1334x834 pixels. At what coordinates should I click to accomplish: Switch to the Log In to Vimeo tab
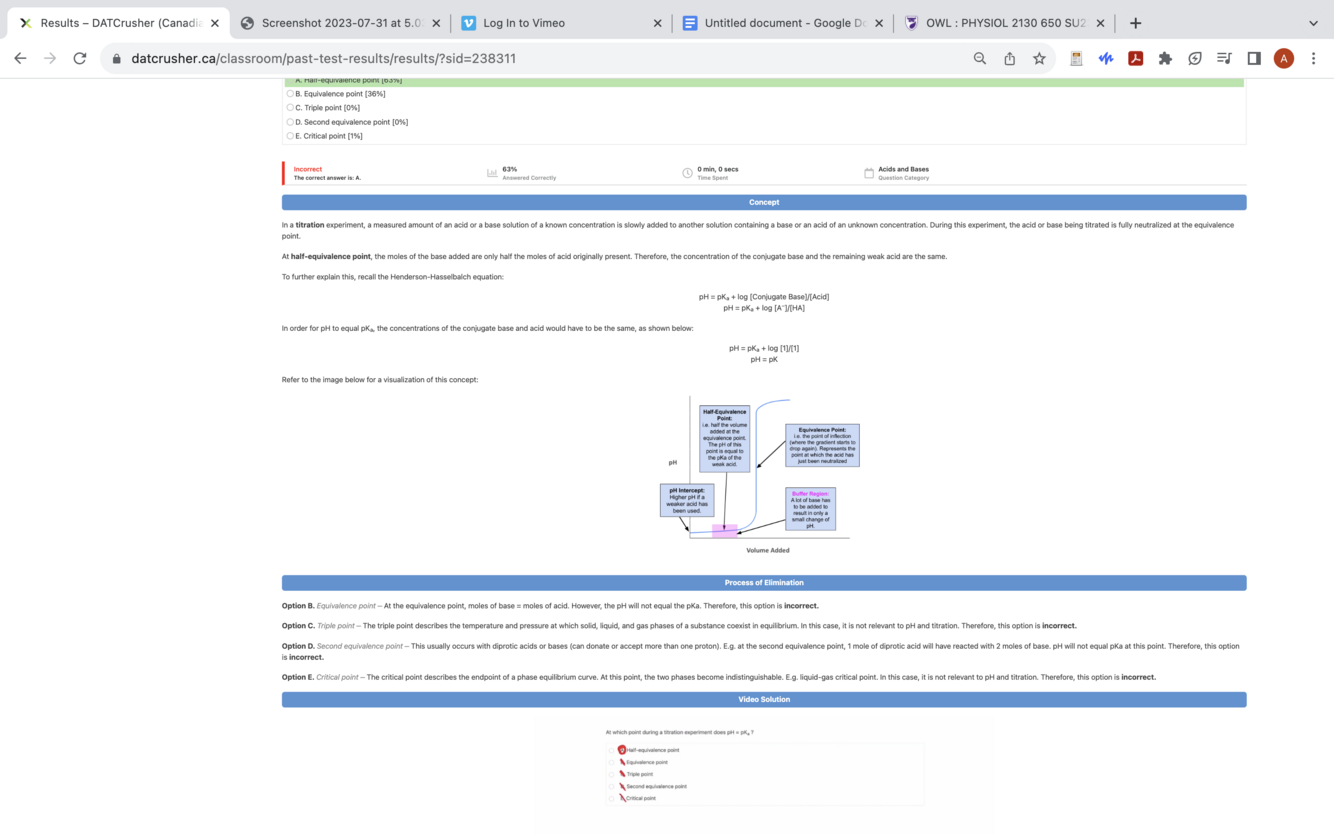point(561,23)
